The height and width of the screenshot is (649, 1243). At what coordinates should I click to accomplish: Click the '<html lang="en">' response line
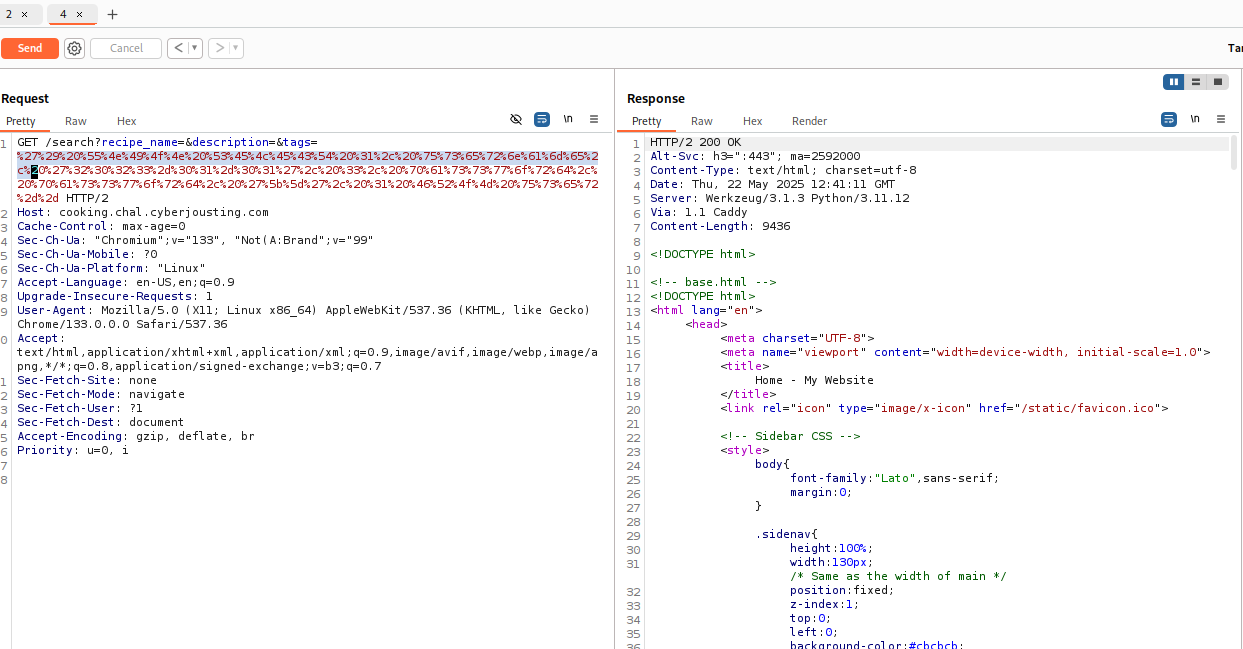[706, 311]
